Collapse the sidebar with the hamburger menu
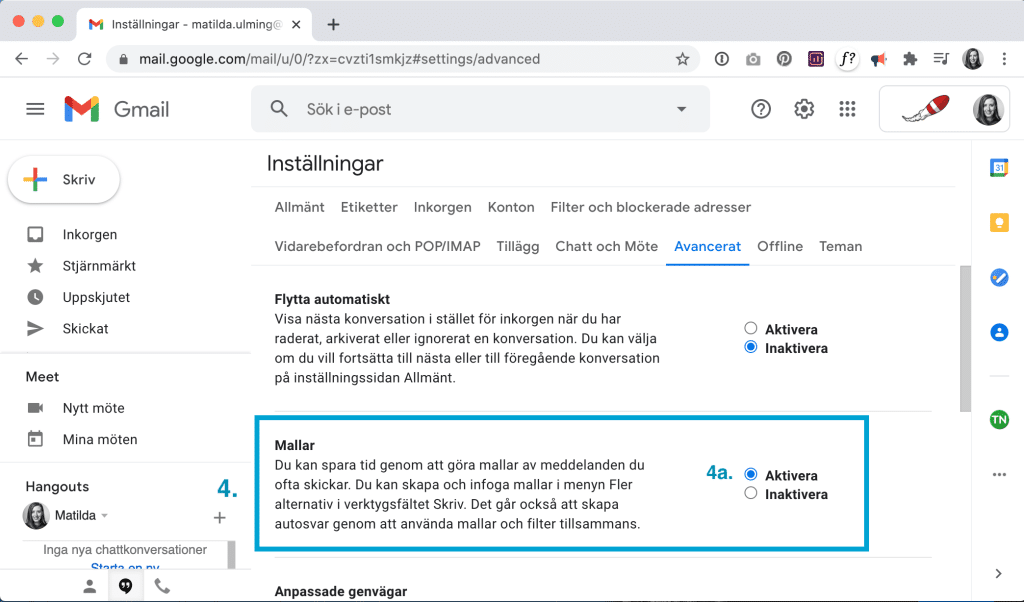Screen dimensions: 1024x602 click(35, 108)
